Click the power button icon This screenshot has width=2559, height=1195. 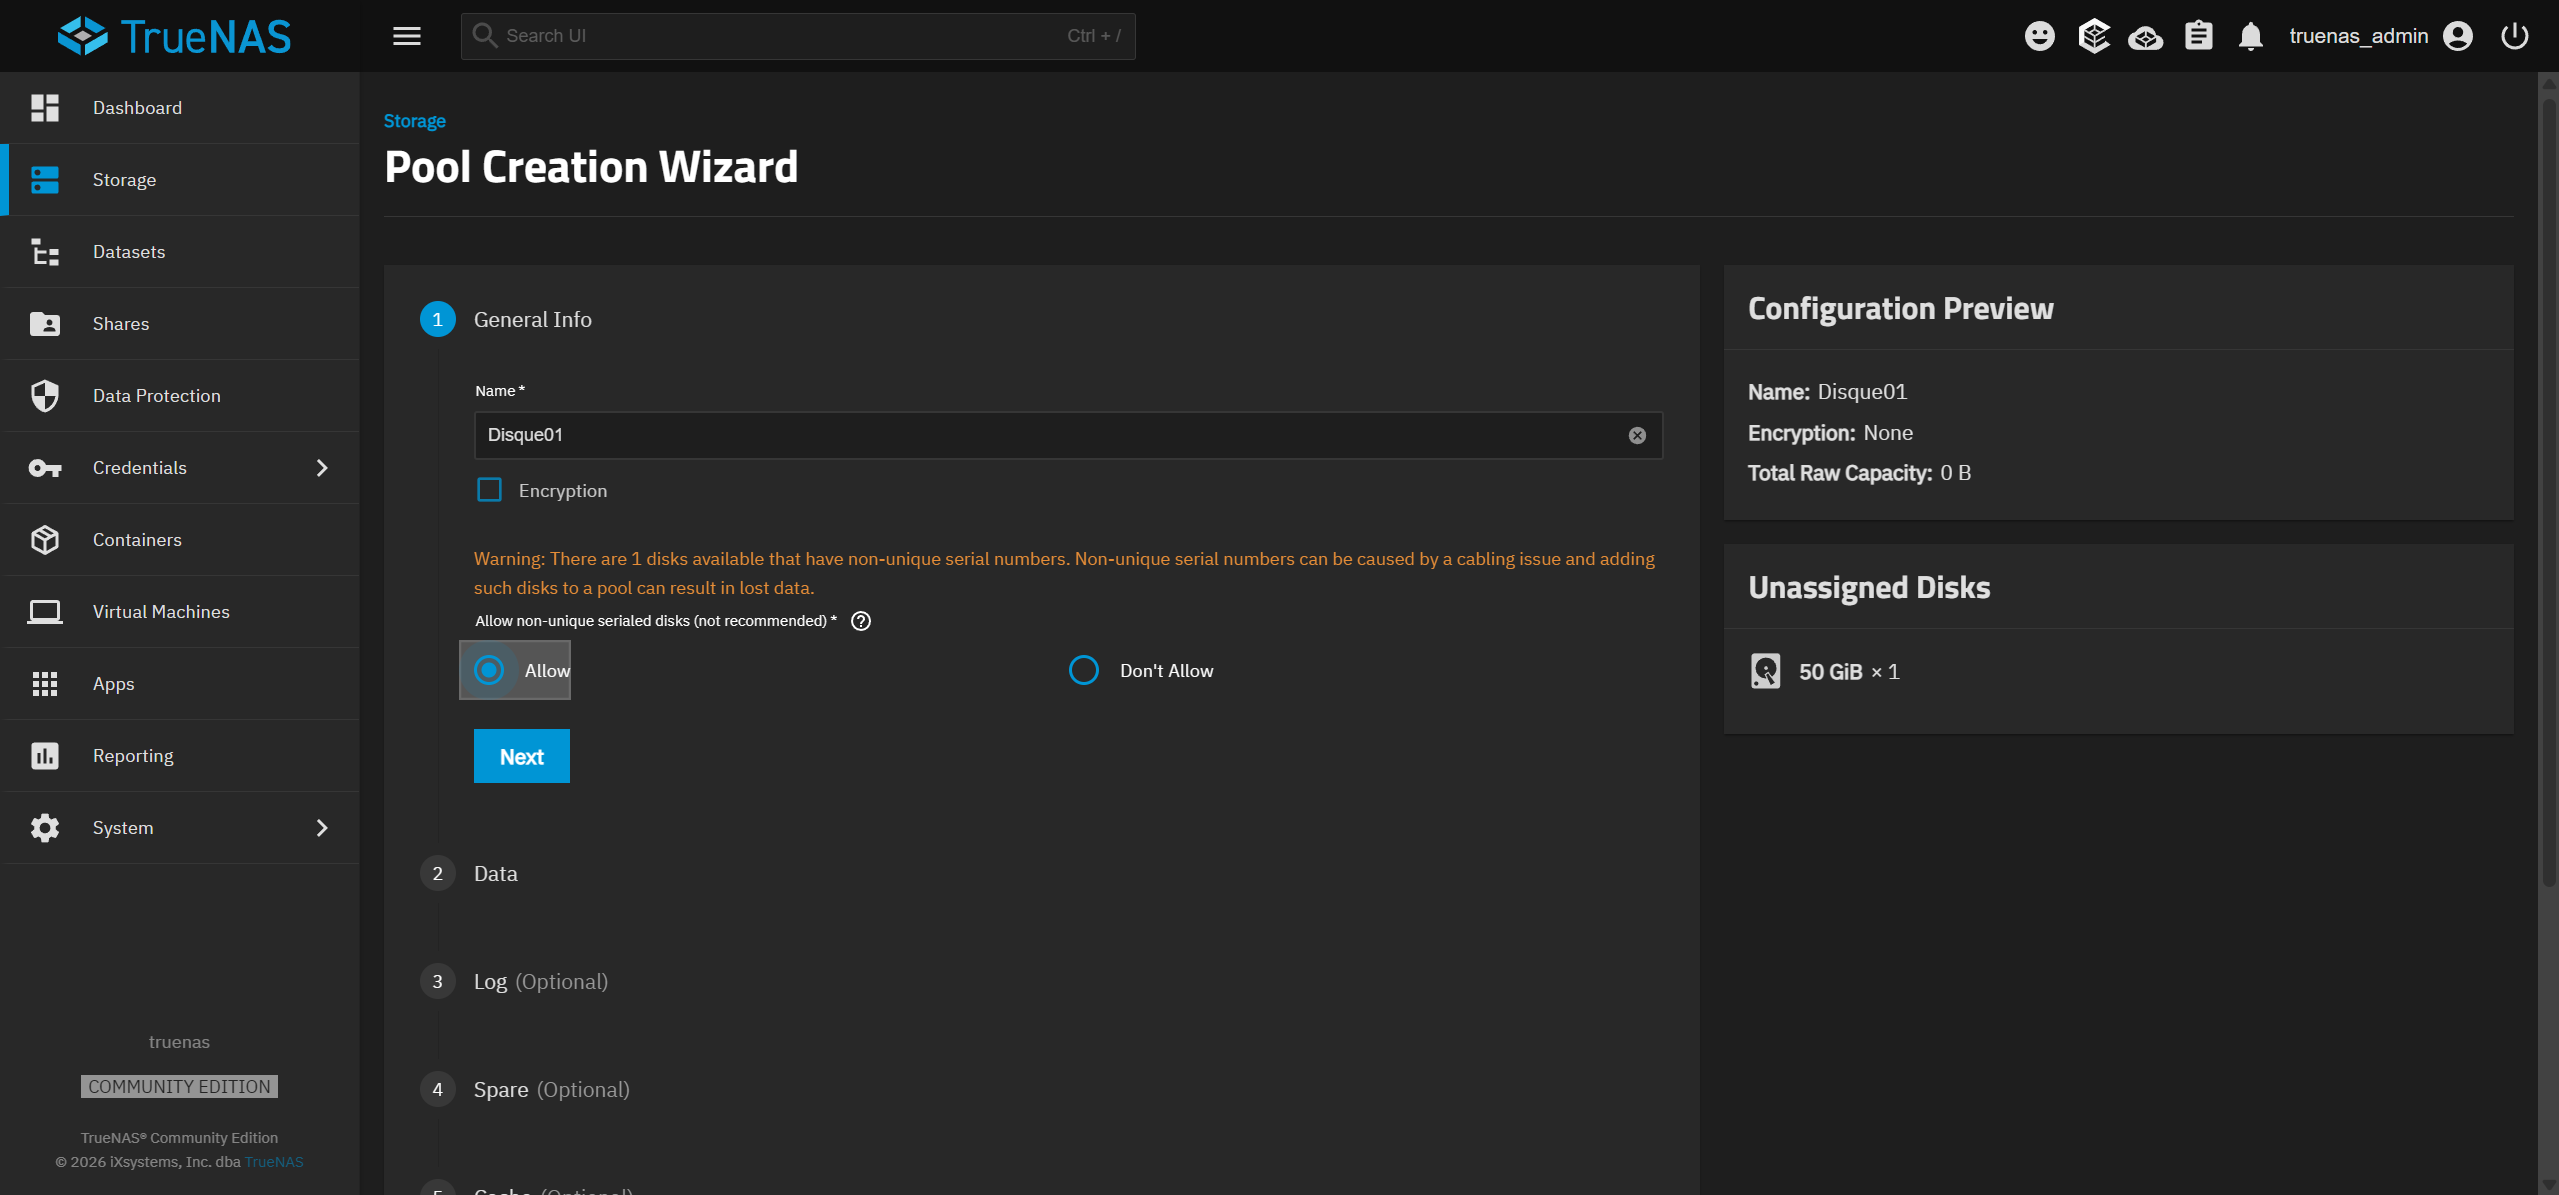pyautogui.click(x=2514, y=36)
